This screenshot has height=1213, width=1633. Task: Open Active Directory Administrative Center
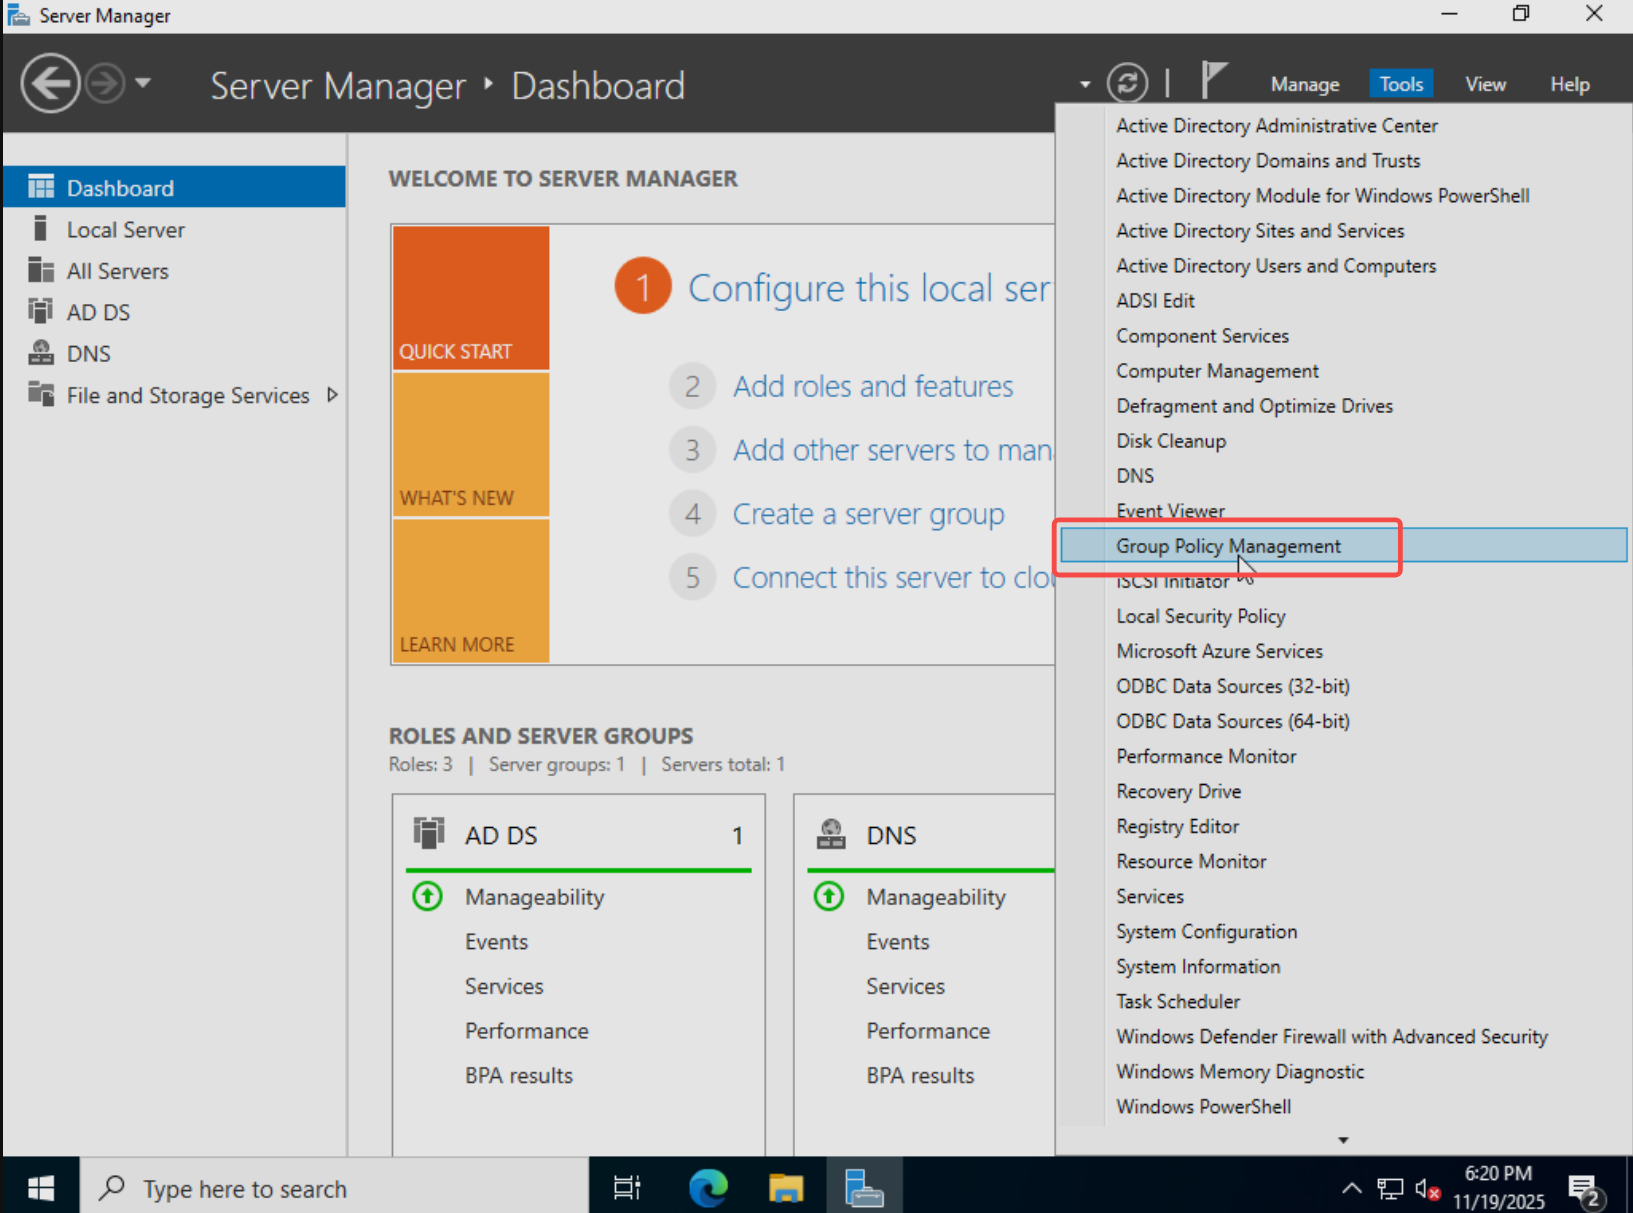click(x=1277, y=125)
